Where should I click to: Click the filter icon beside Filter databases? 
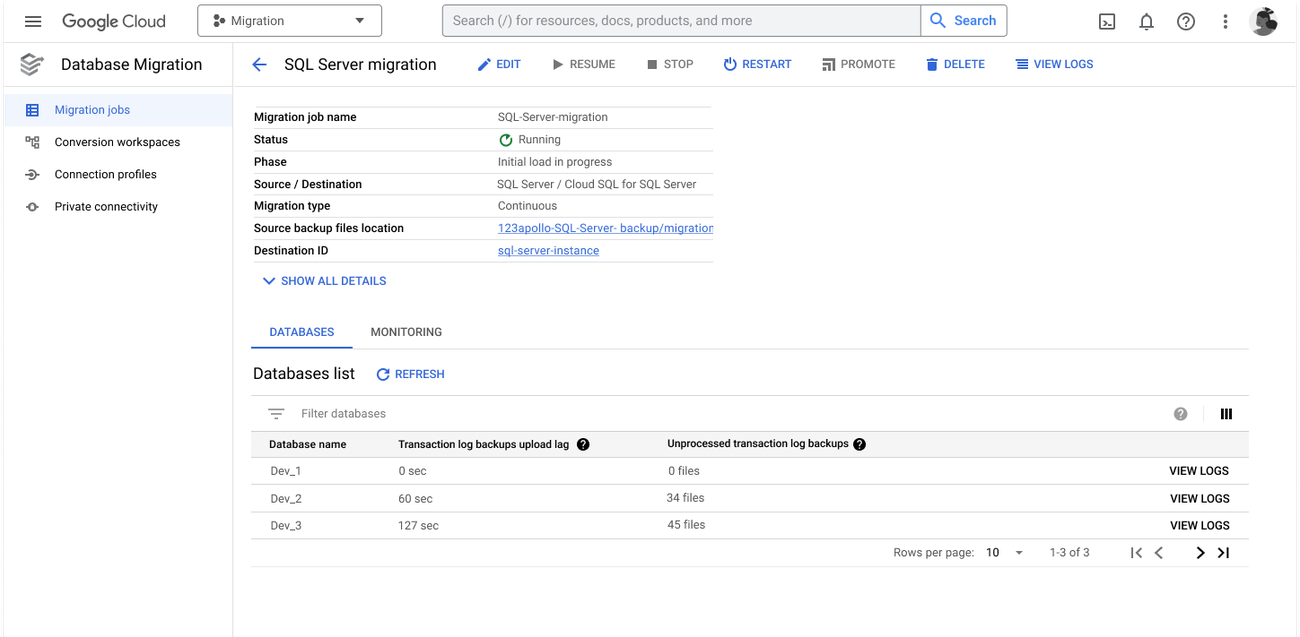coord(276,414)
